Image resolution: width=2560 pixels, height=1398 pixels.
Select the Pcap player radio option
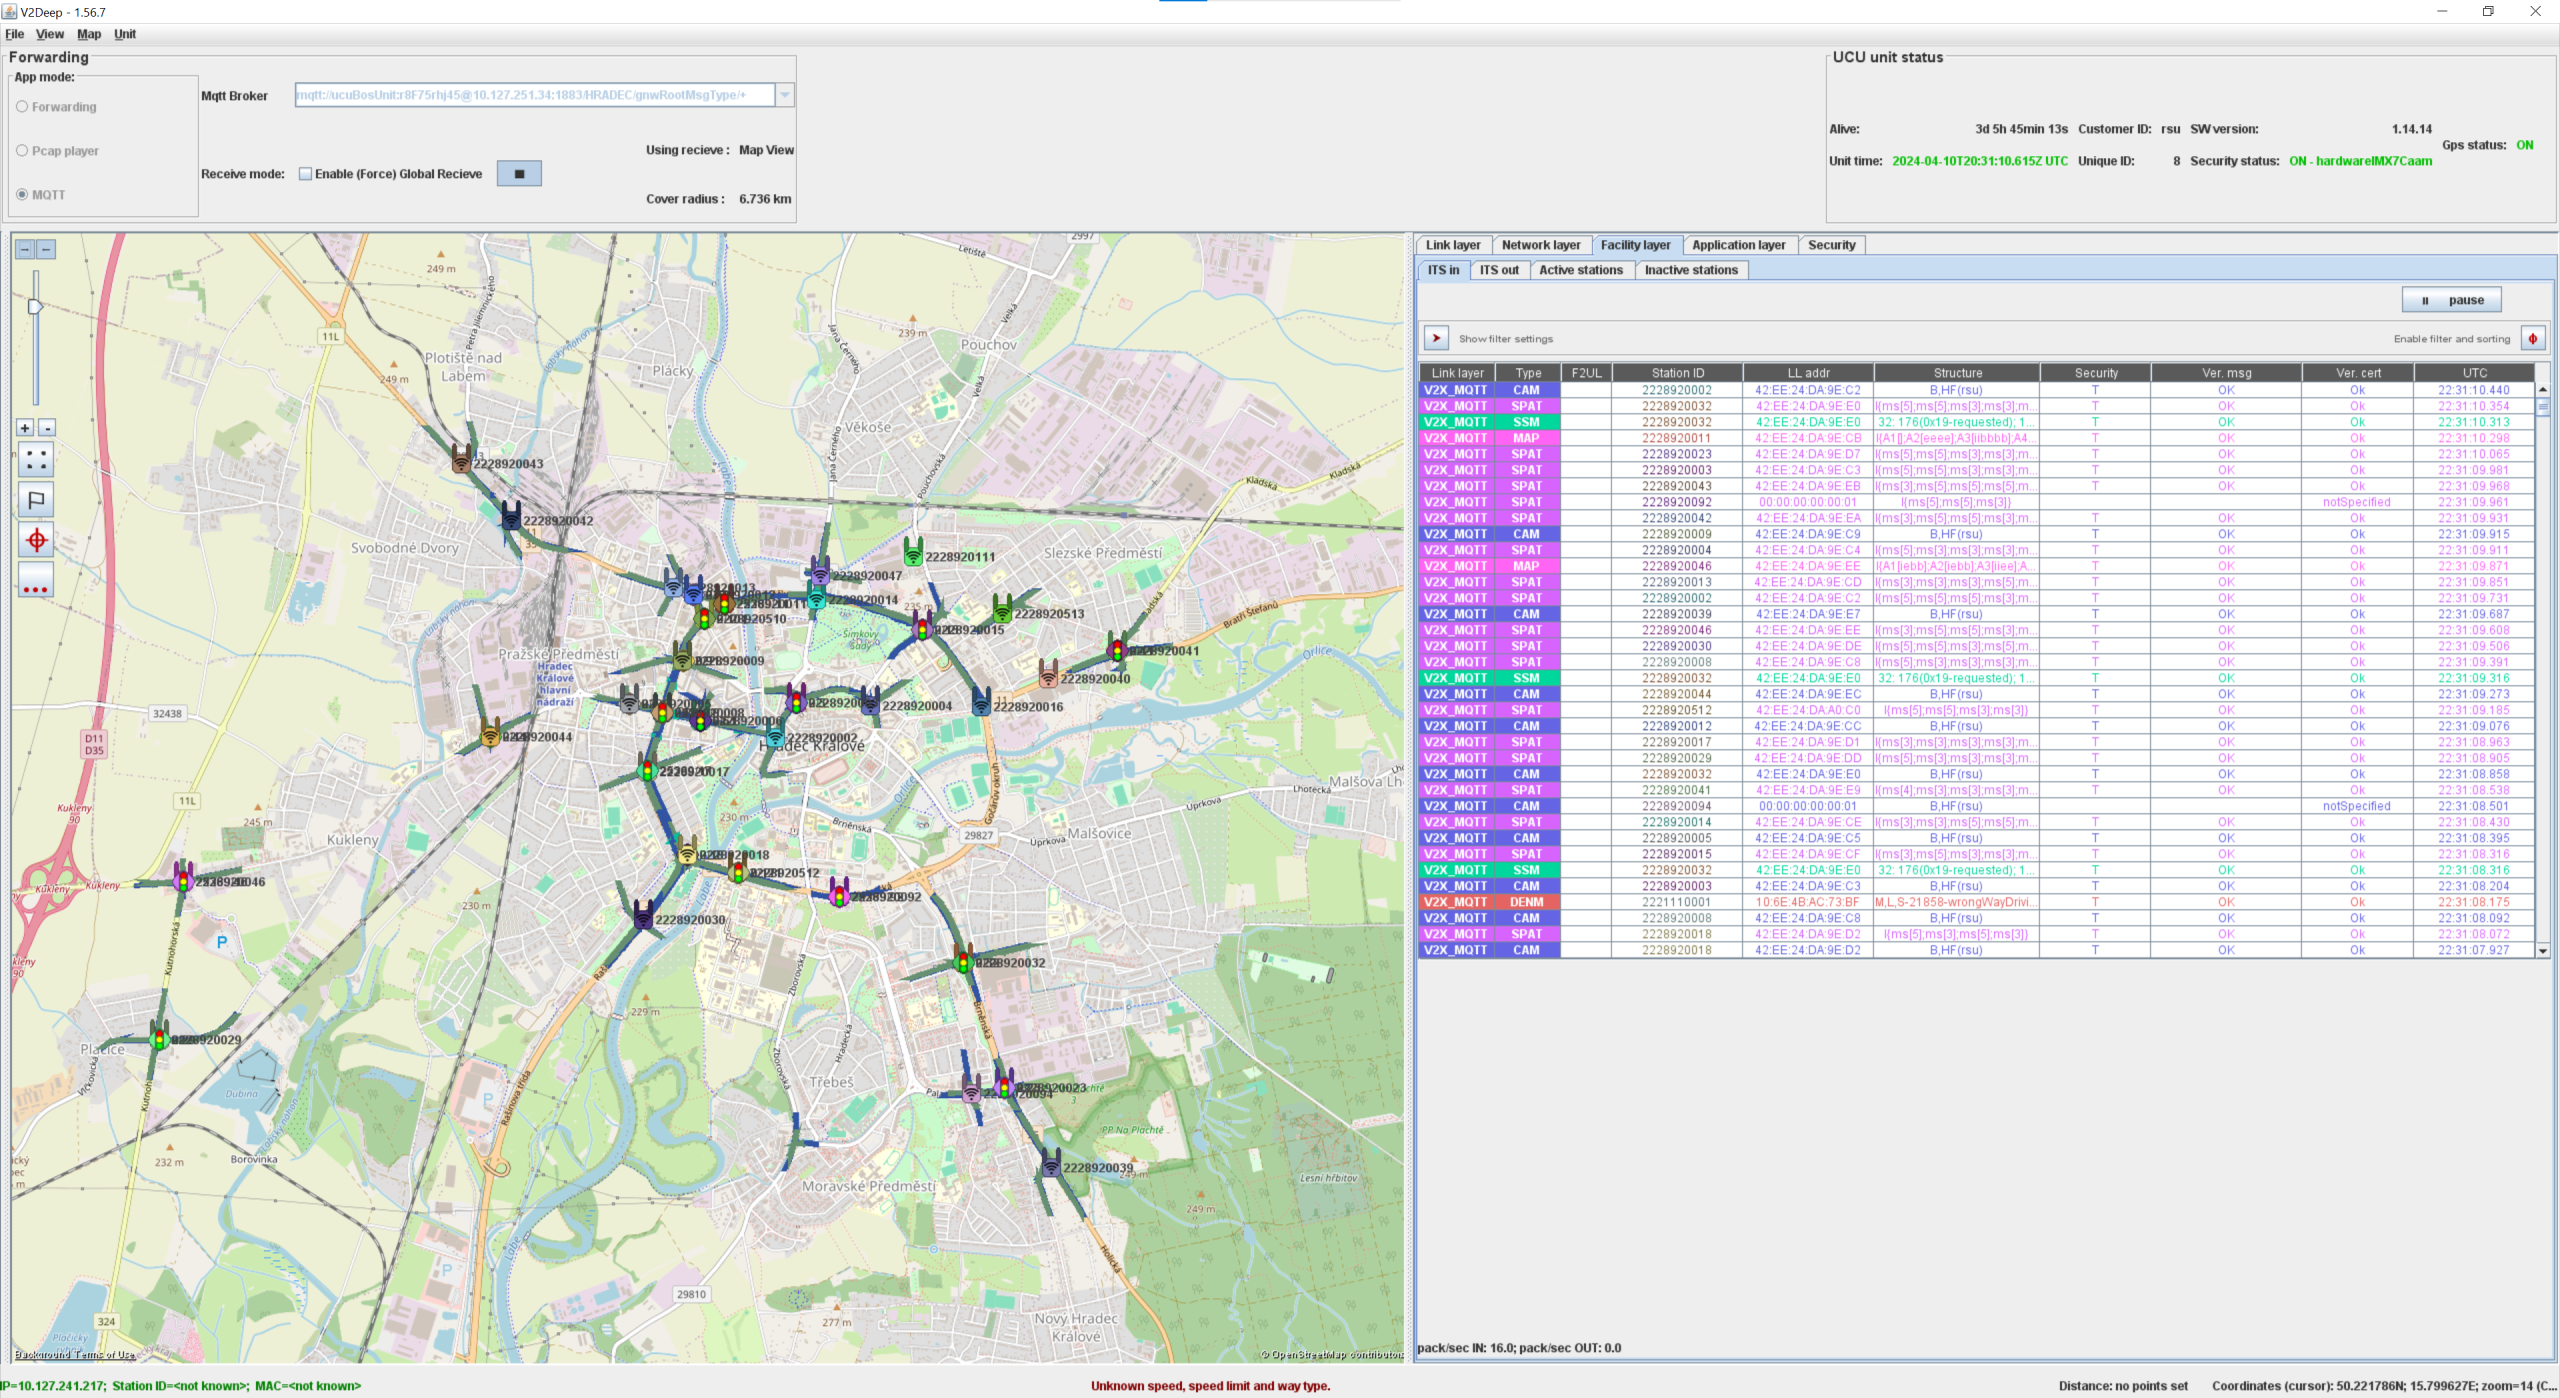point(22,151)
